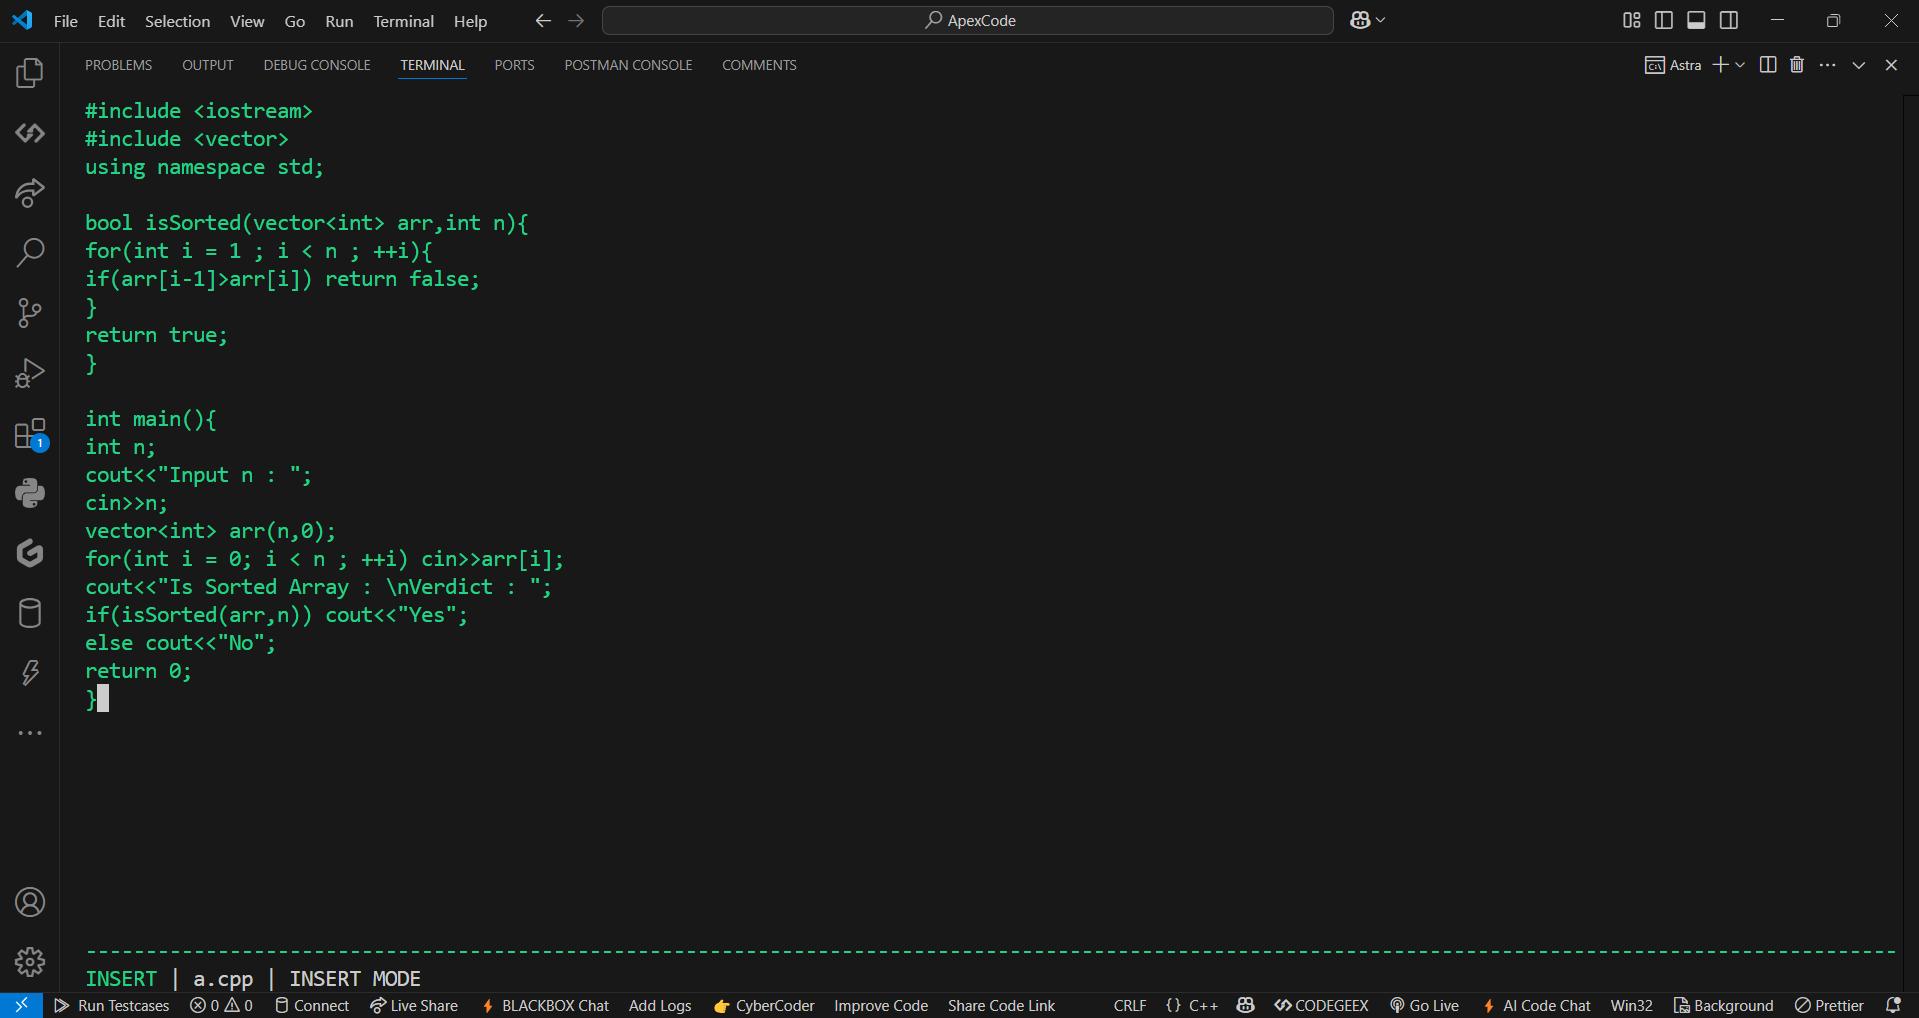
Task: Collapse panel size with chevron
Action: 1859,65
